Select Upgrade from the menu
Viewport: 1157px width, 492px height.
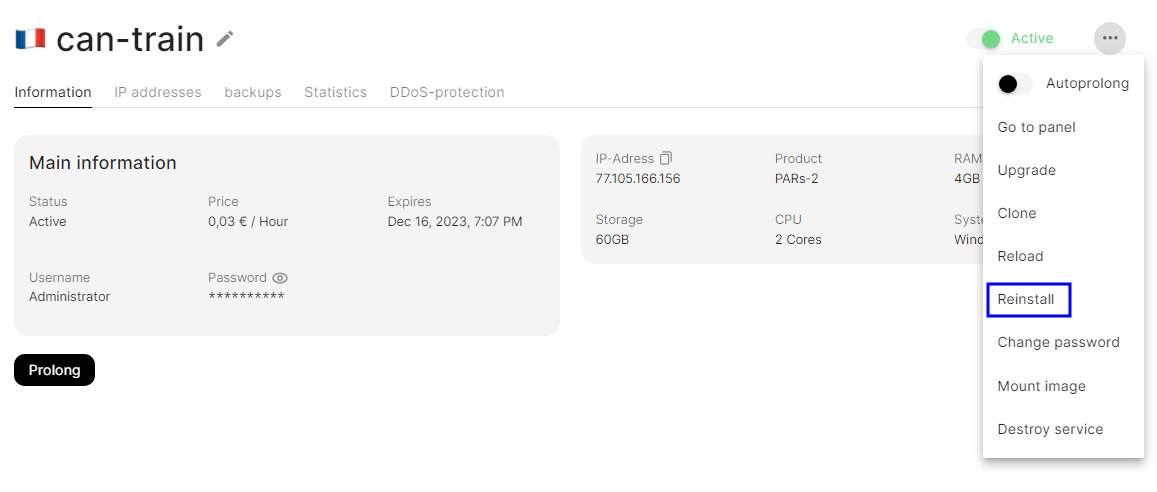(1027, 170)
